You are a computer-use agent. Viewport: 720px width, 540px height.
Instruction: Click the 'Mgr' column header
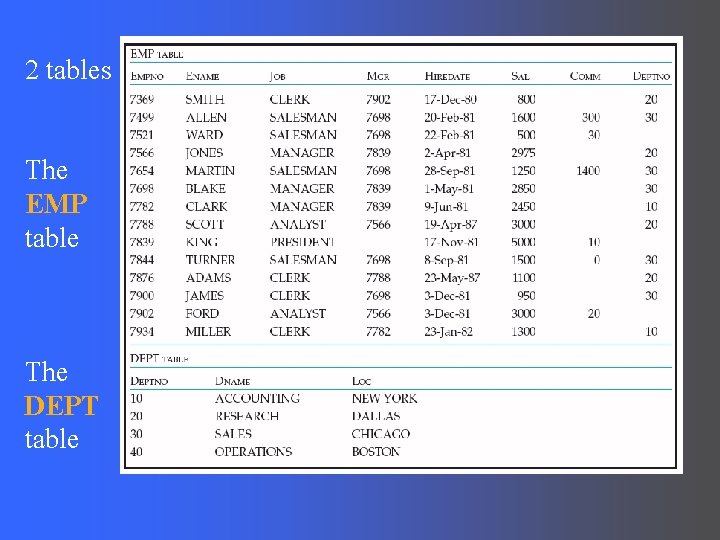pyautogui.click(x=378, y=76)
